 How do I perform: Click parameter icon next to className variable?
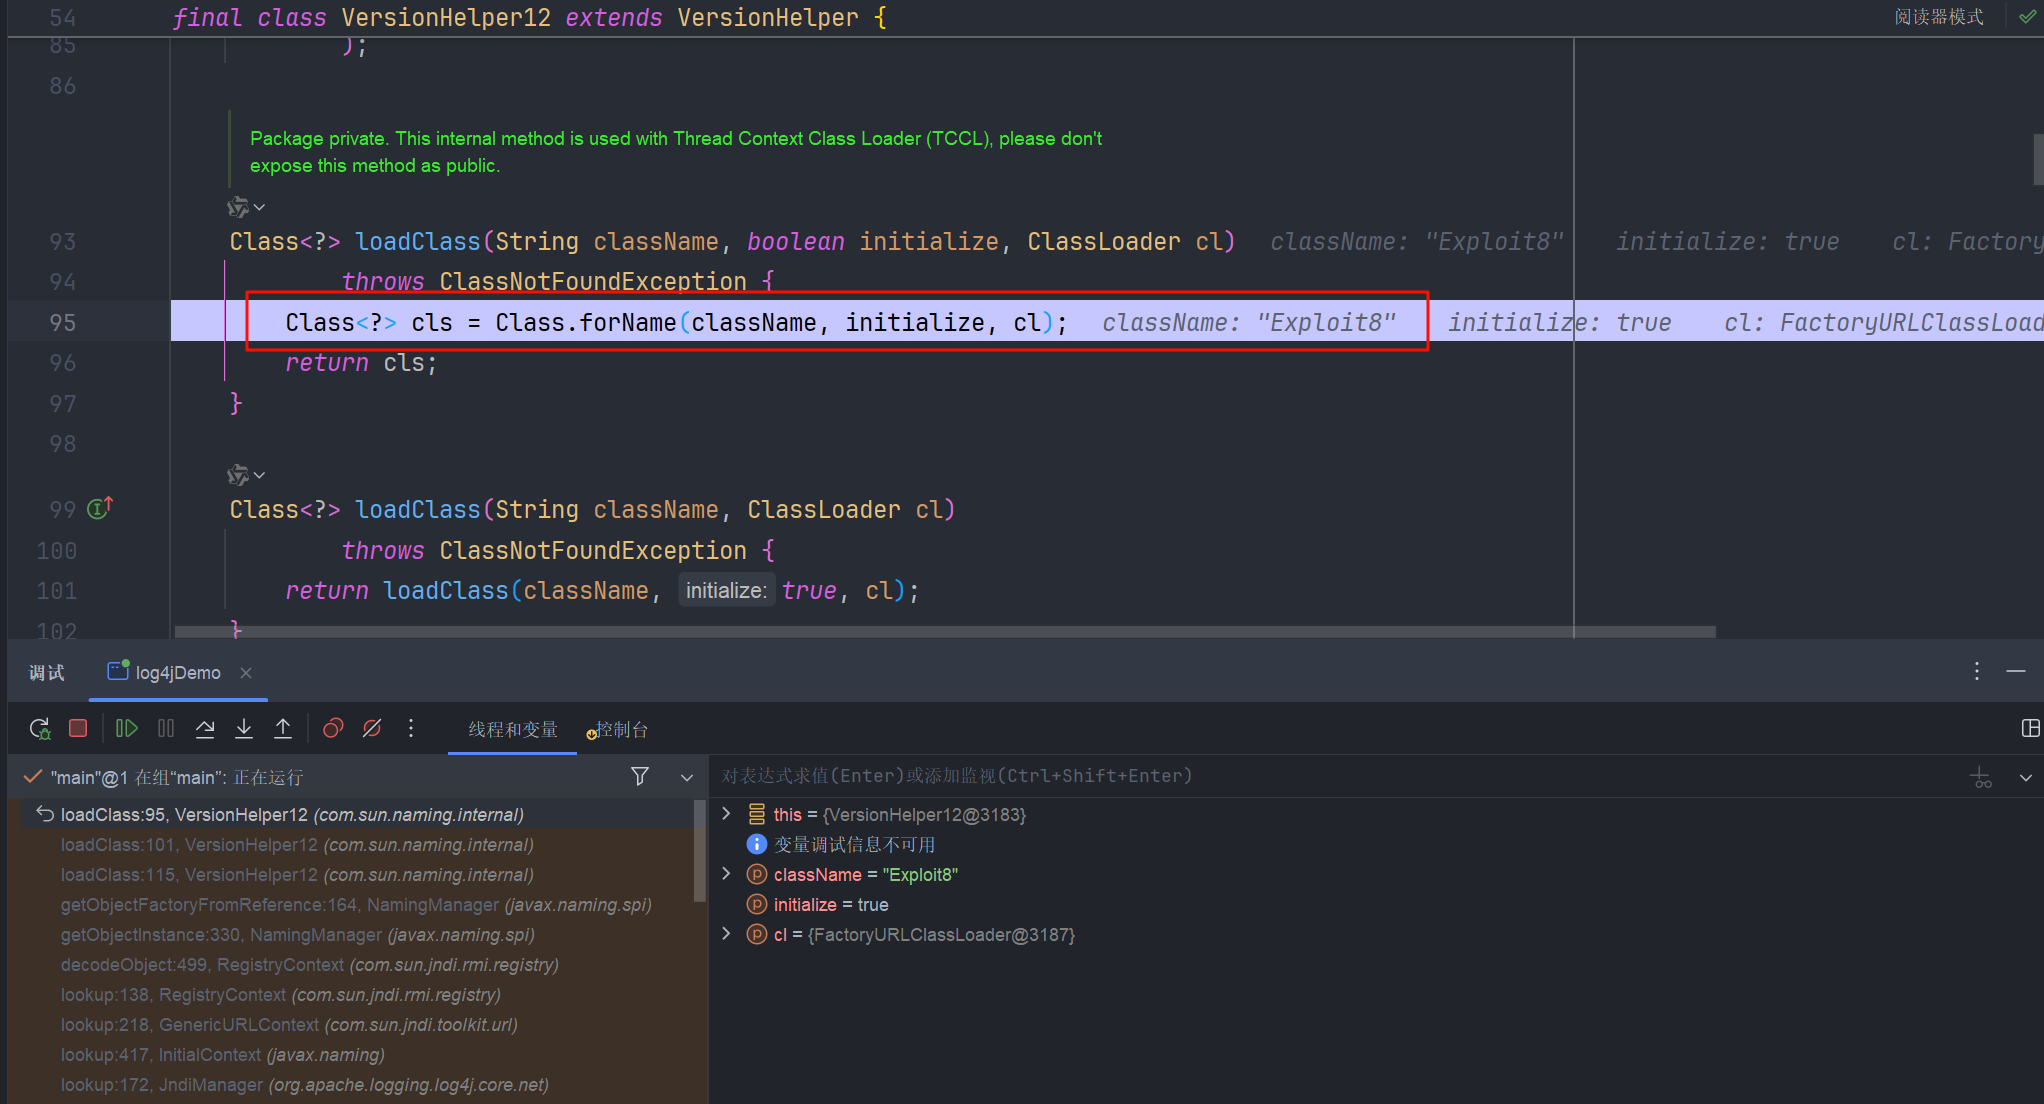(757, 874)
